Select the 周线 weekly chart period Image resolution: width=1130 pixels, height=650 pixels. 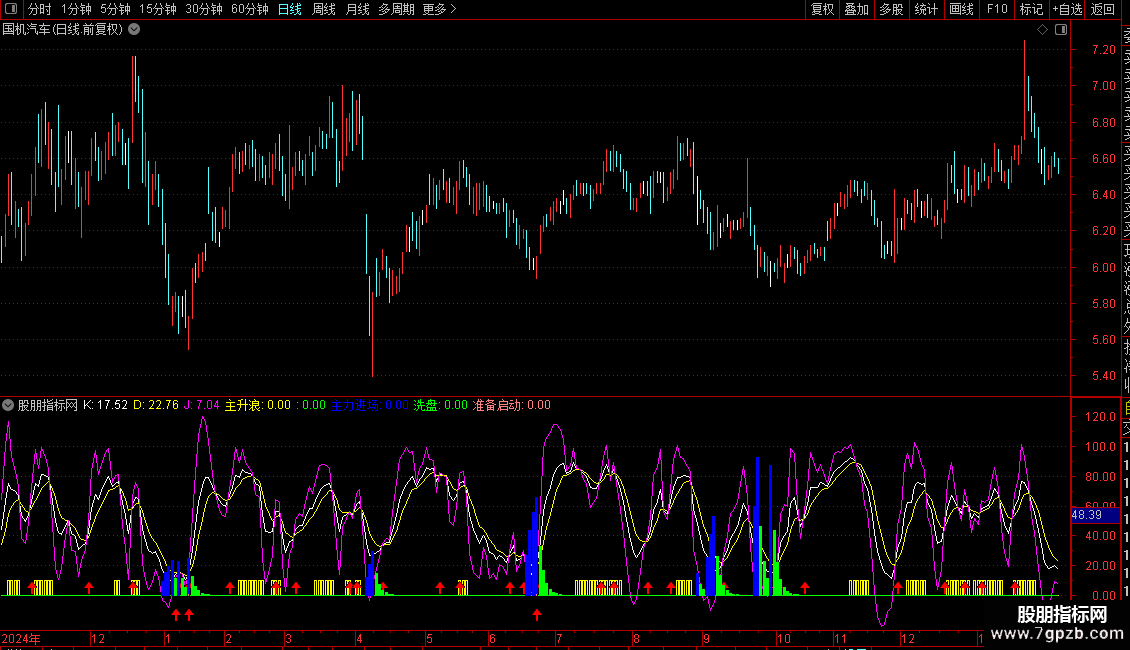pyautogui.click(x=324, y=10)
